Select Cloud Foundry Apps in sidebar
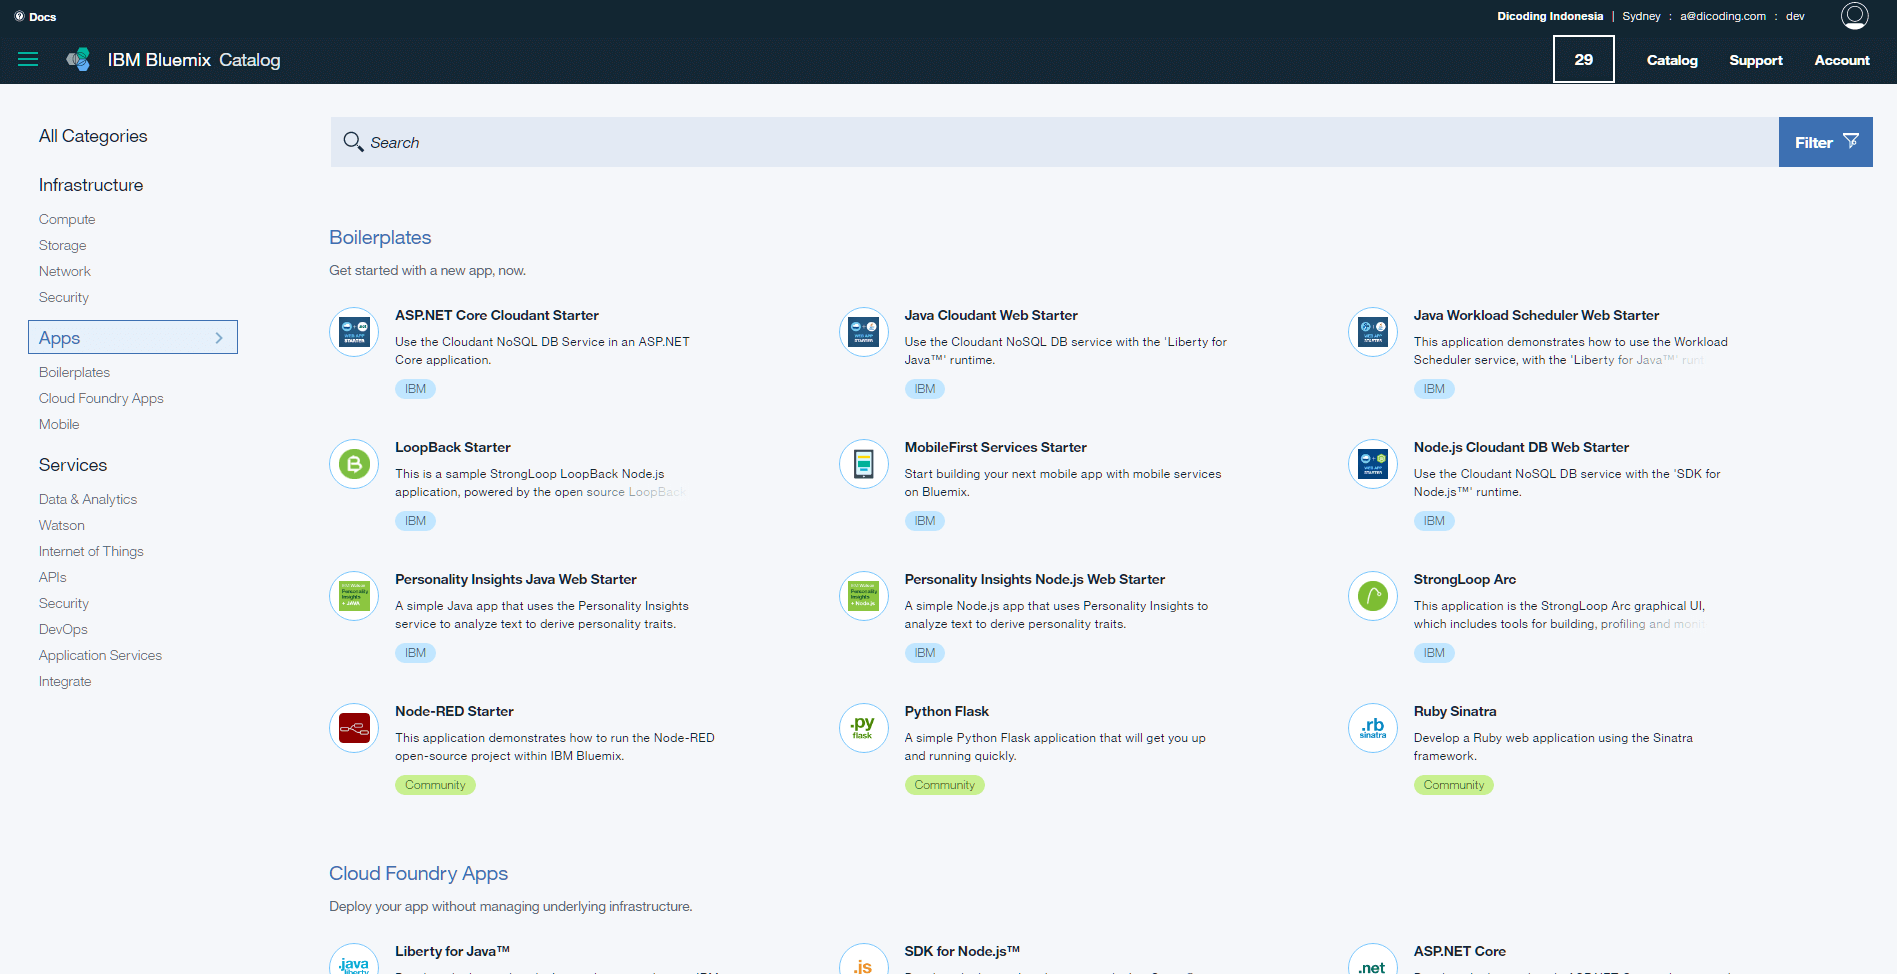 [101, 398]
